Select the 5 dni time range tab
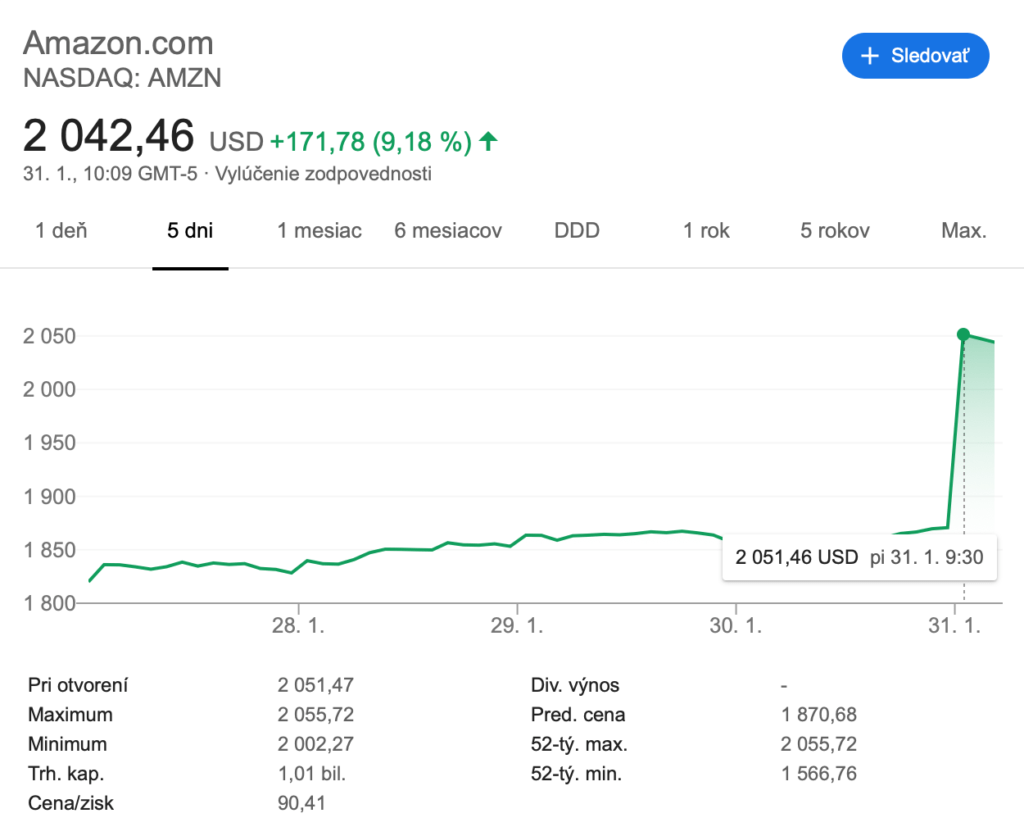Viewport: 1024px width, 836px height. 190,231
